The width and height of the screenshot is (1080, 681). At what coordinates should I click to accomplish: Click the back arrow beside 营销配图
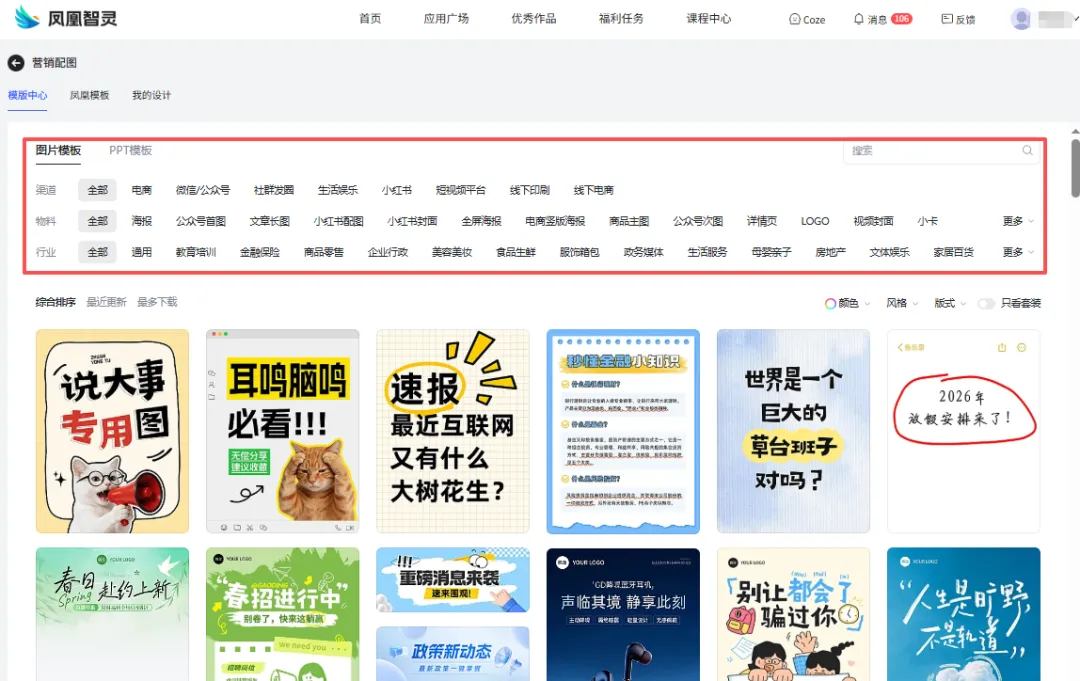16,62
